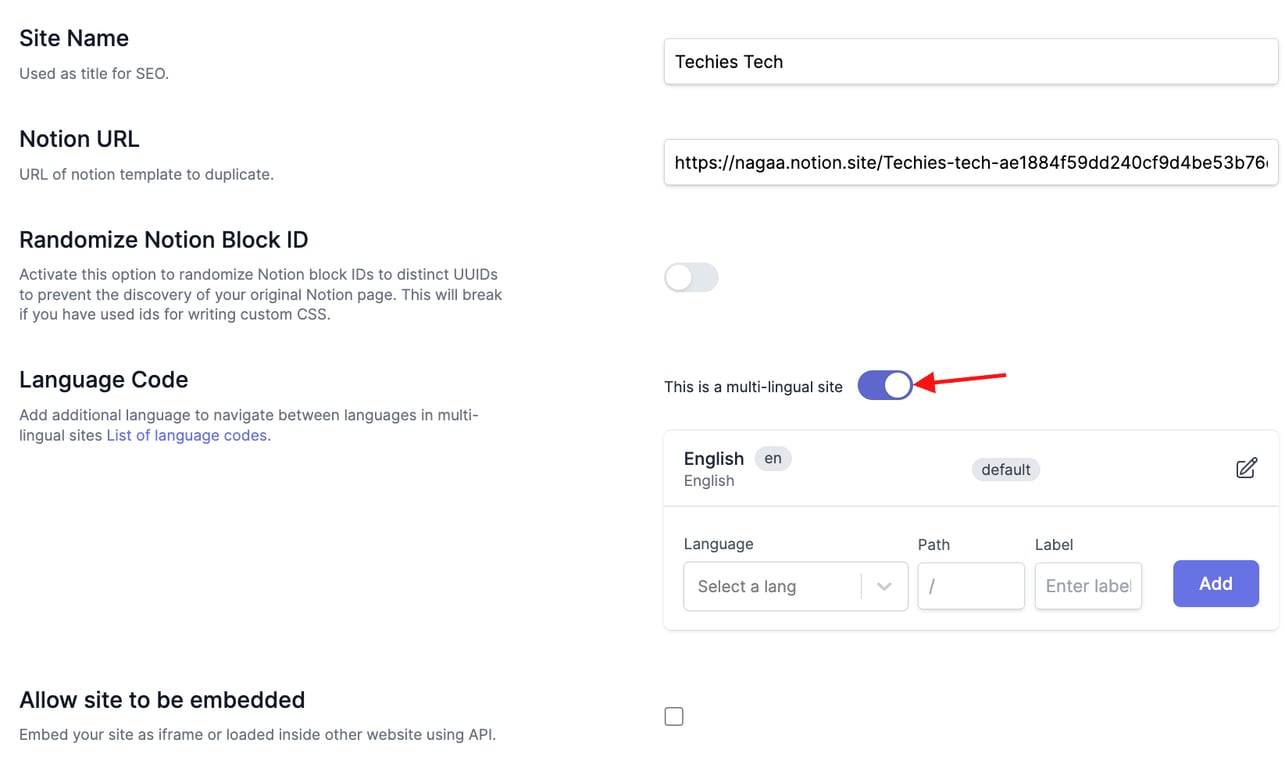This screenshot has height=768, width=1285.
Task: Check the Allow site to be embedded box
Action: [x=674, y=716]
